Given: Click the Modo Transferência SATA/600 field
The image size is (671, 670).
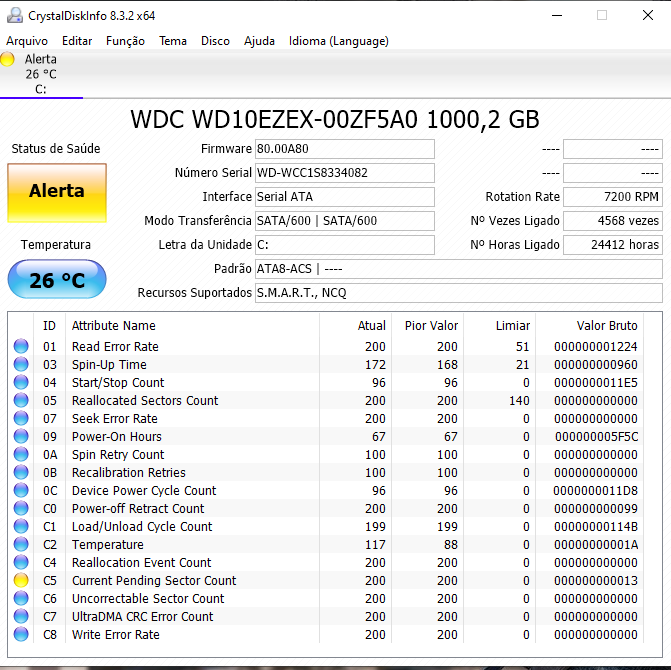Looking at the screenshot, I should [x=344, y=221].
